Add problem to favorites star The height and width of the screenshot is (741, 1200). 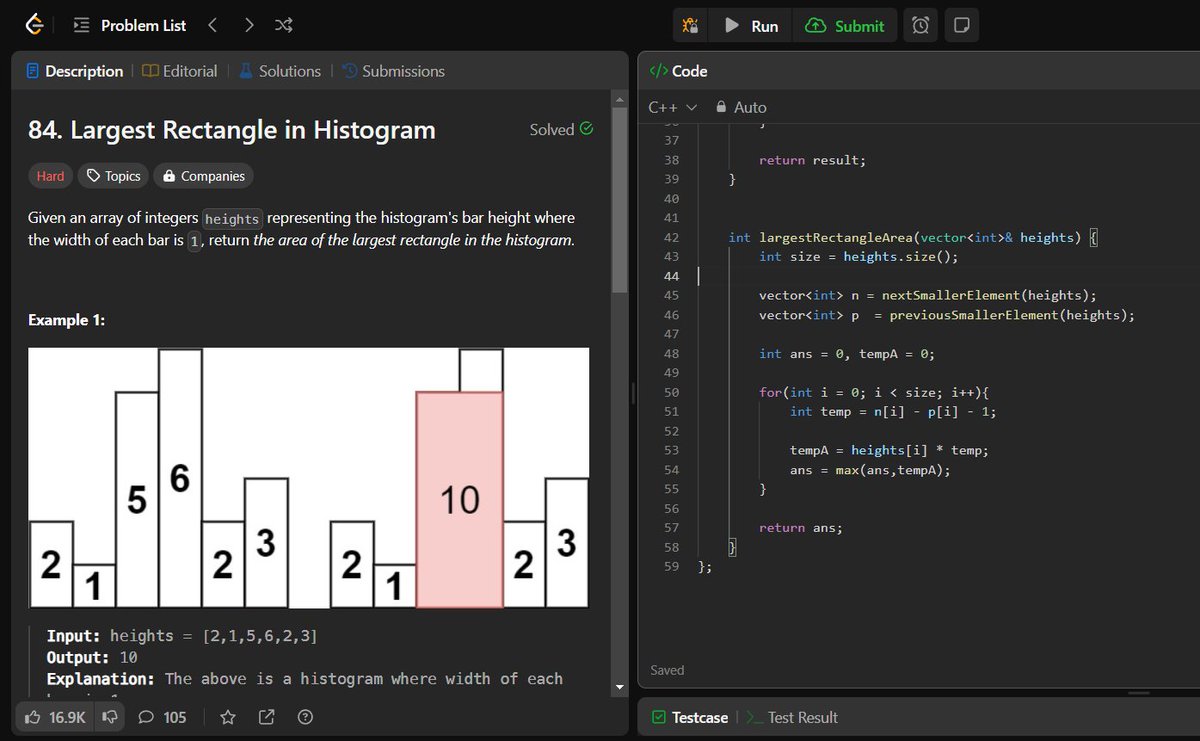[x=228, y=717]
